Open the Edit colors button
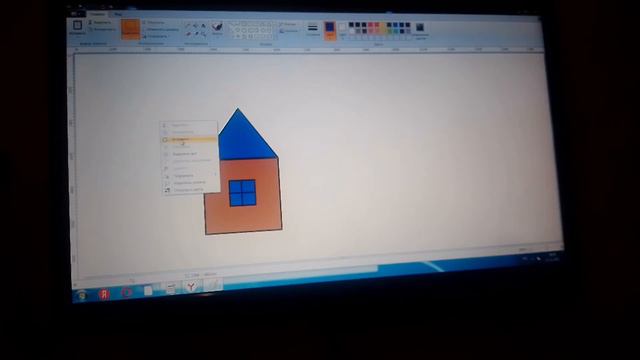Screen dimensions: 640x360 tap(420, 30)
